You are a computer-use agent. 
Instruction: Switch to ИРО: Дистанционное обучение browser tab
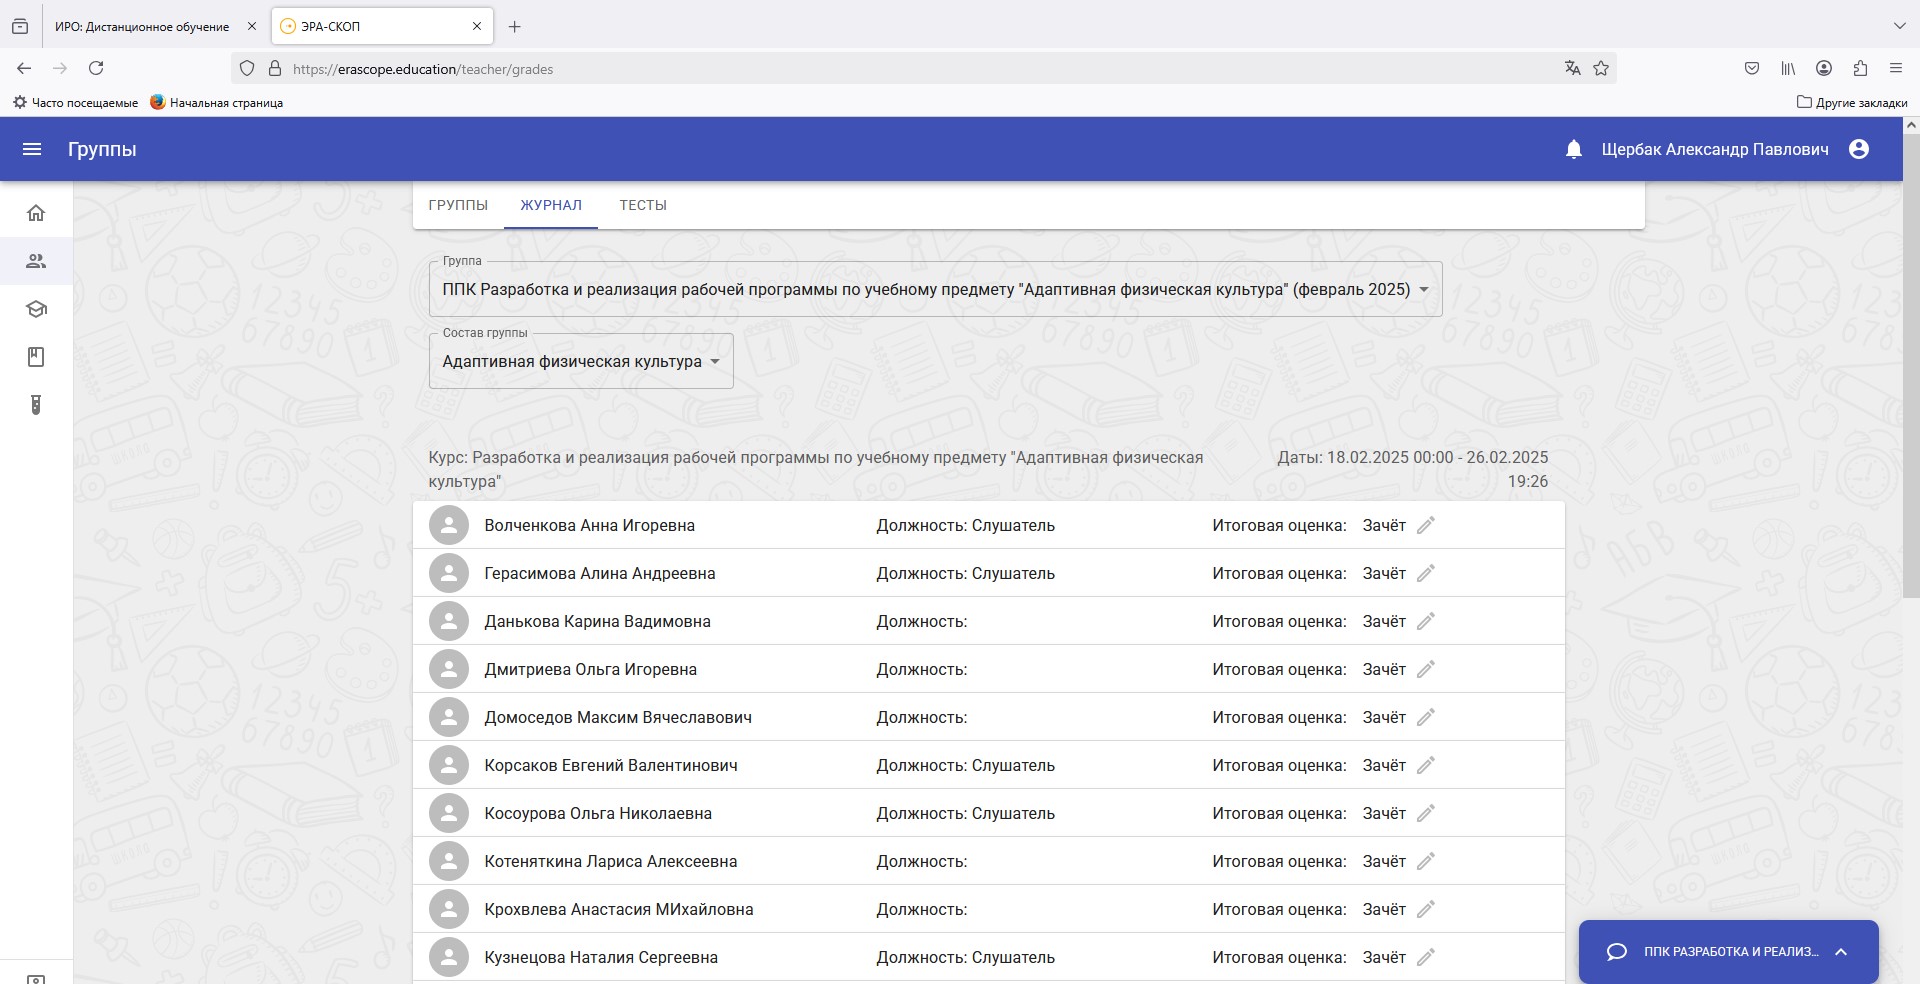142,27
